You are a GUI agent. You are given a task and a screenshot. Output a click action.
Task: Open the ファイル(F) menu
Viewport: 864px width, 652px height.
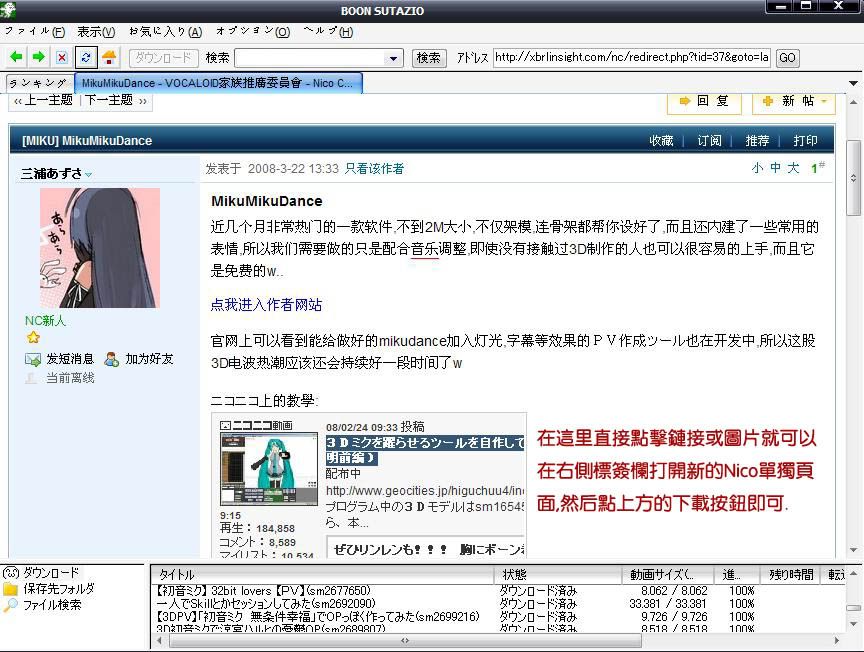coord(35,31)
